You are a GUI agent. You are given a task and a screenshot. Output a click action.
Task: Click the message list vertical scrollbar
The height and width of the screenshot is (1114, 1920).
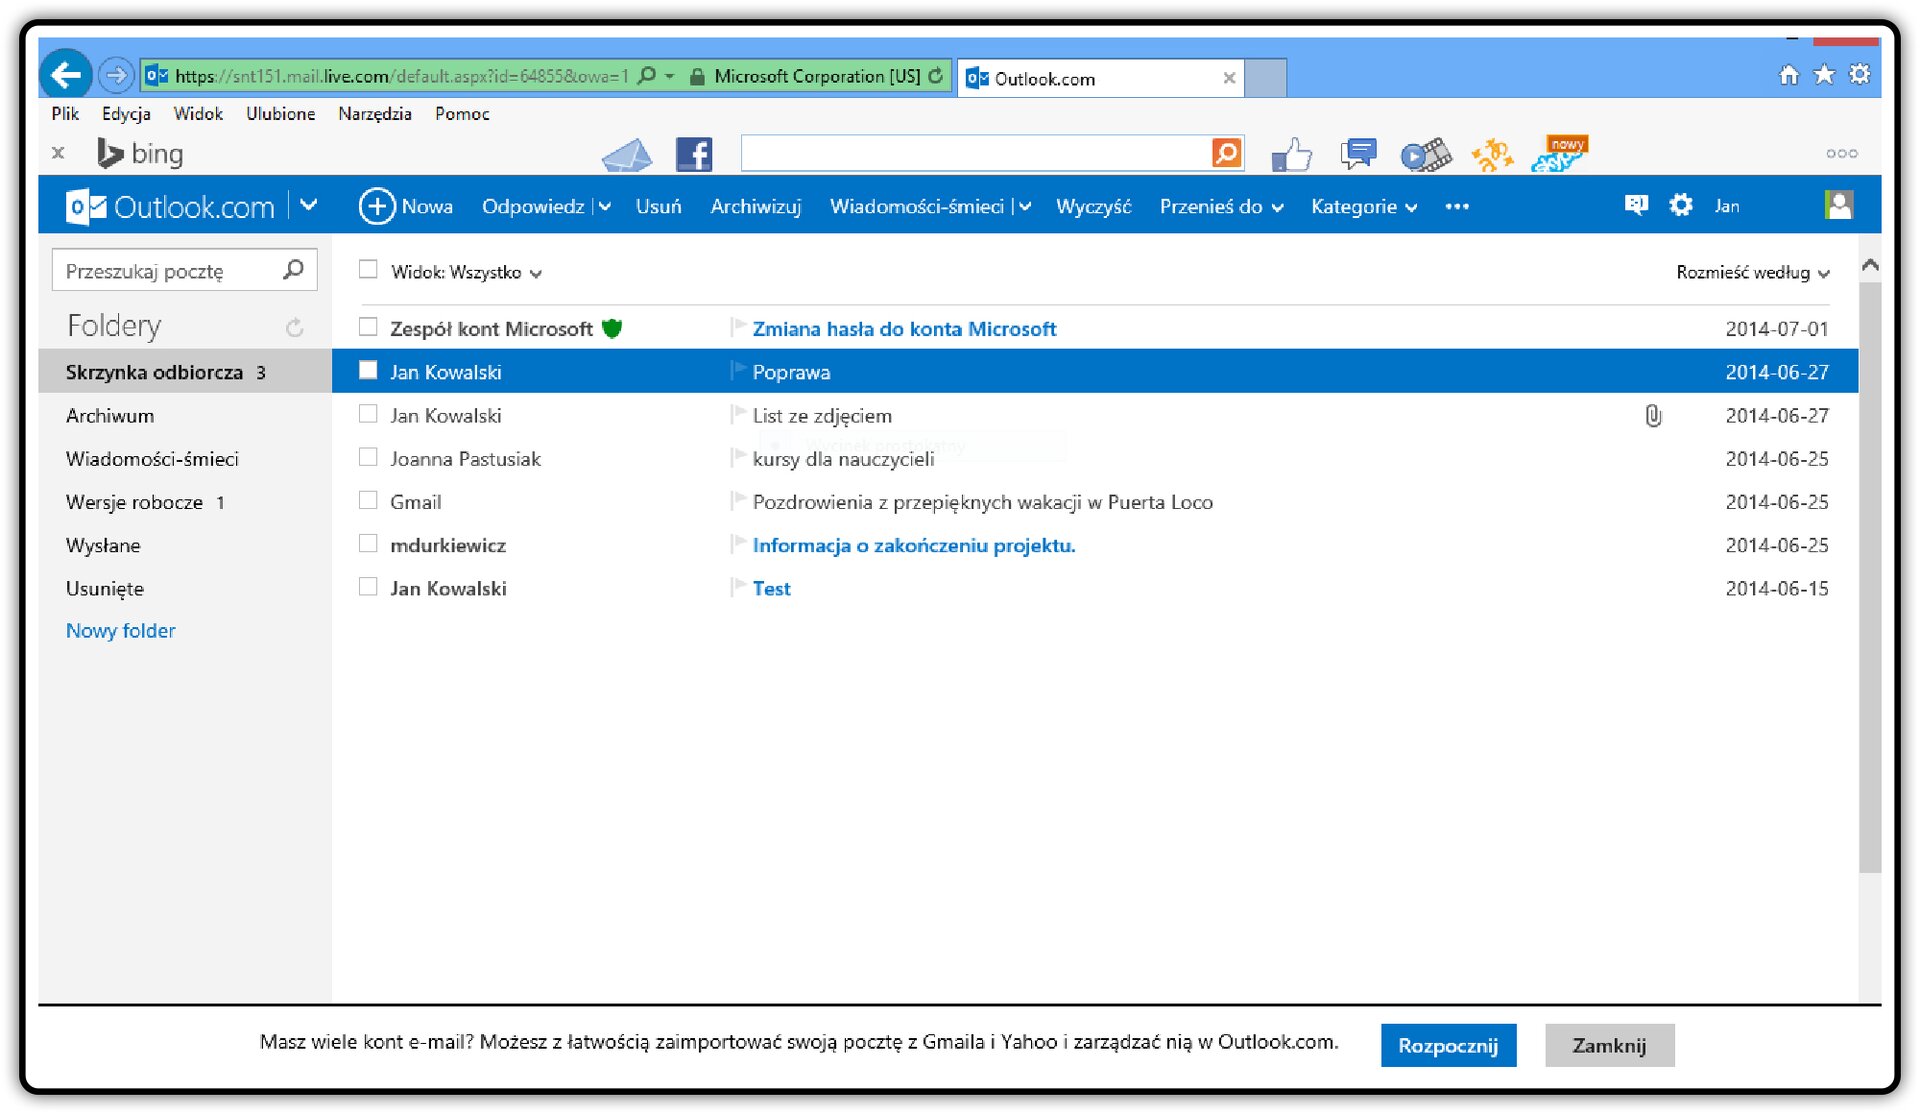1870,577
